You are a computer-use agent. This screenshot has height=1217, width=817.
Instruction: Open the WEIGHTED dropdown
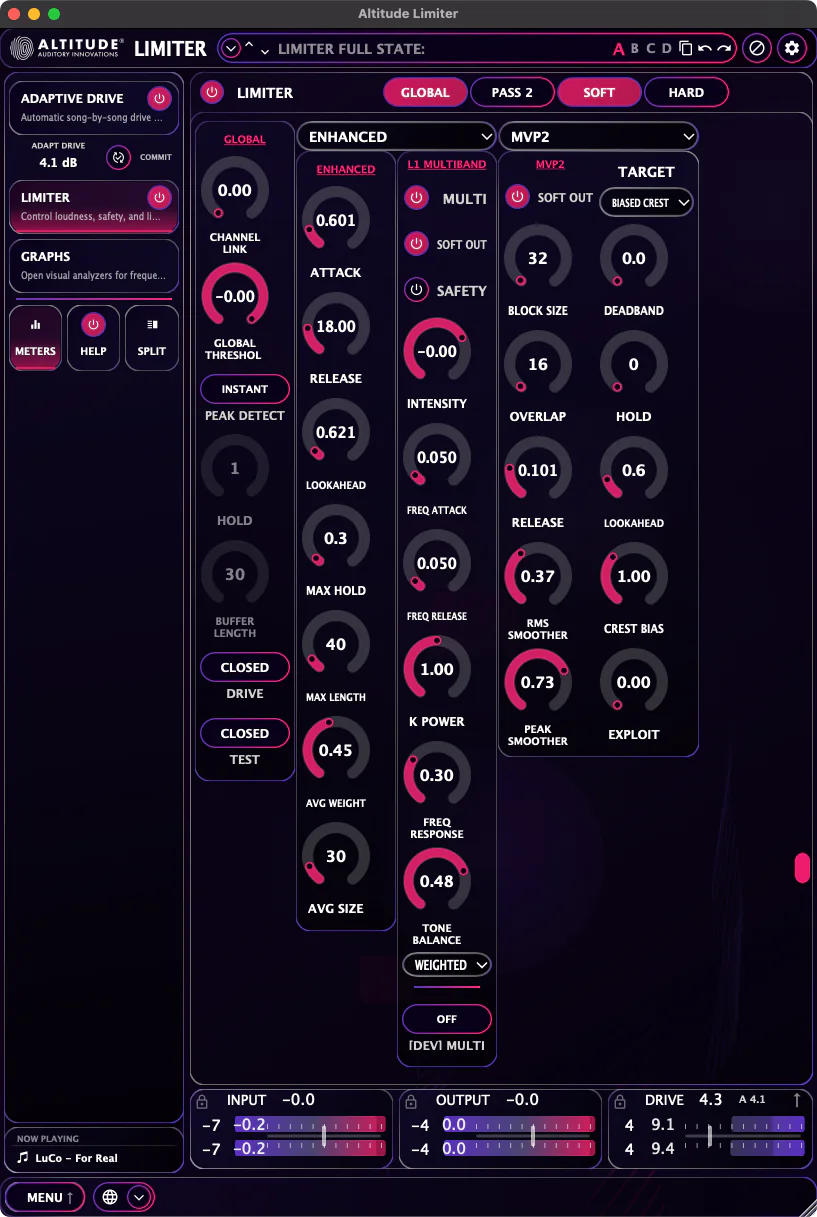point(447,965)
